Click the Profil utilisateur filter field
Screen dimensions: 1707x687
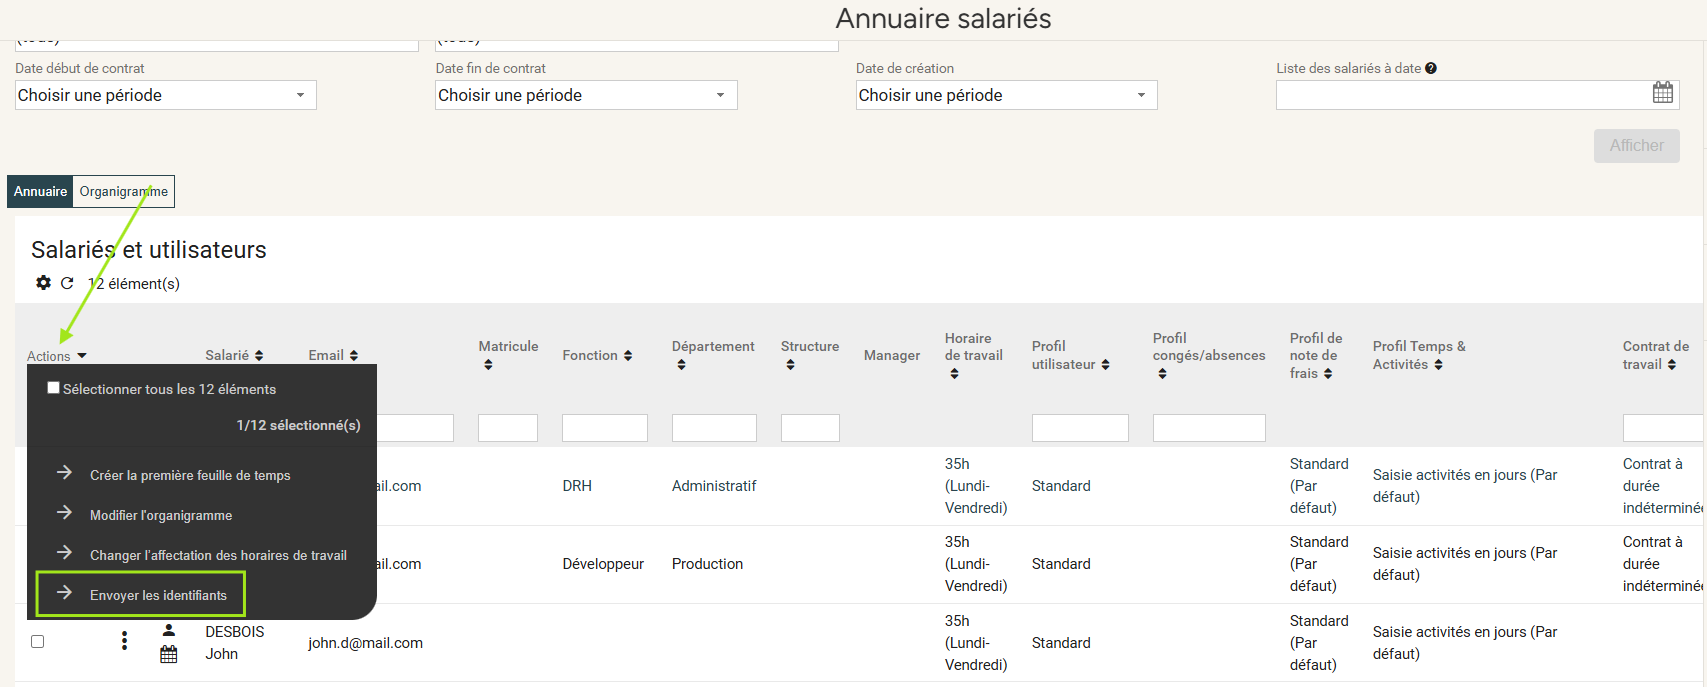pos(1080,428)
